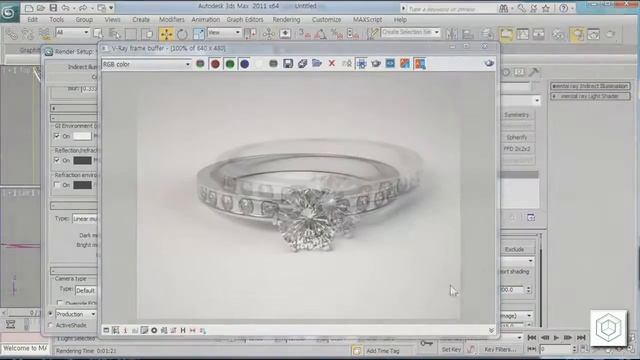Expand the frame buffer bottom toolbar chevron

[491, 330]
